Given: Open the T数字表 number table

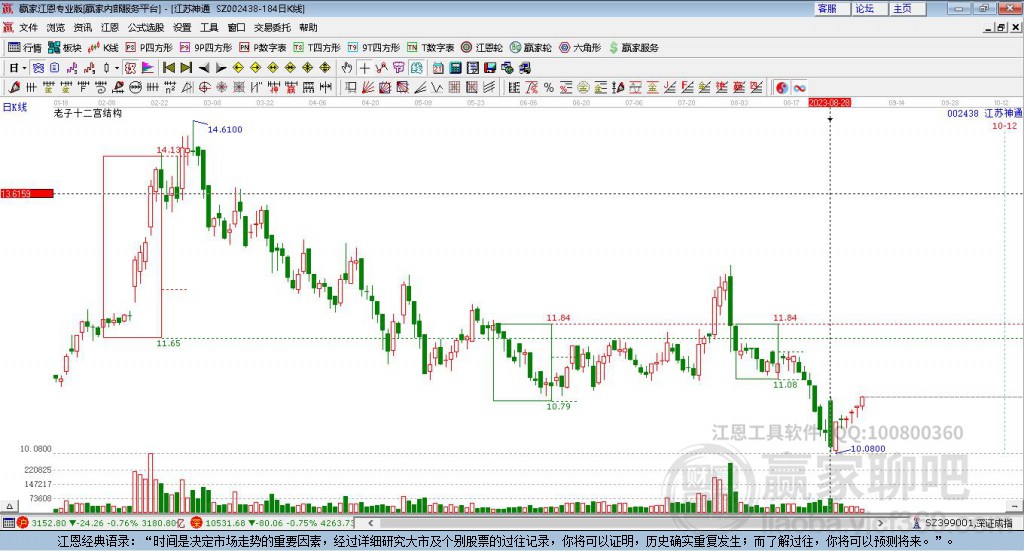Looking at the screenshot, I should click(x=430, y=48).
